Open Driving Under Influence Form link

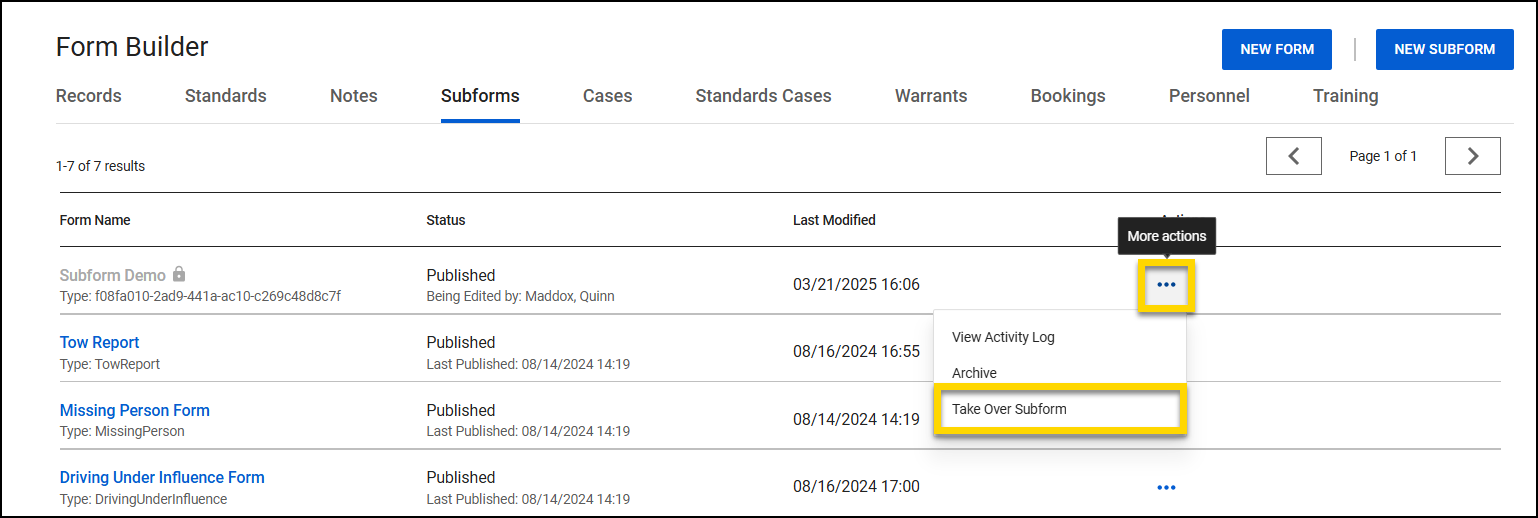coord(162,477)
